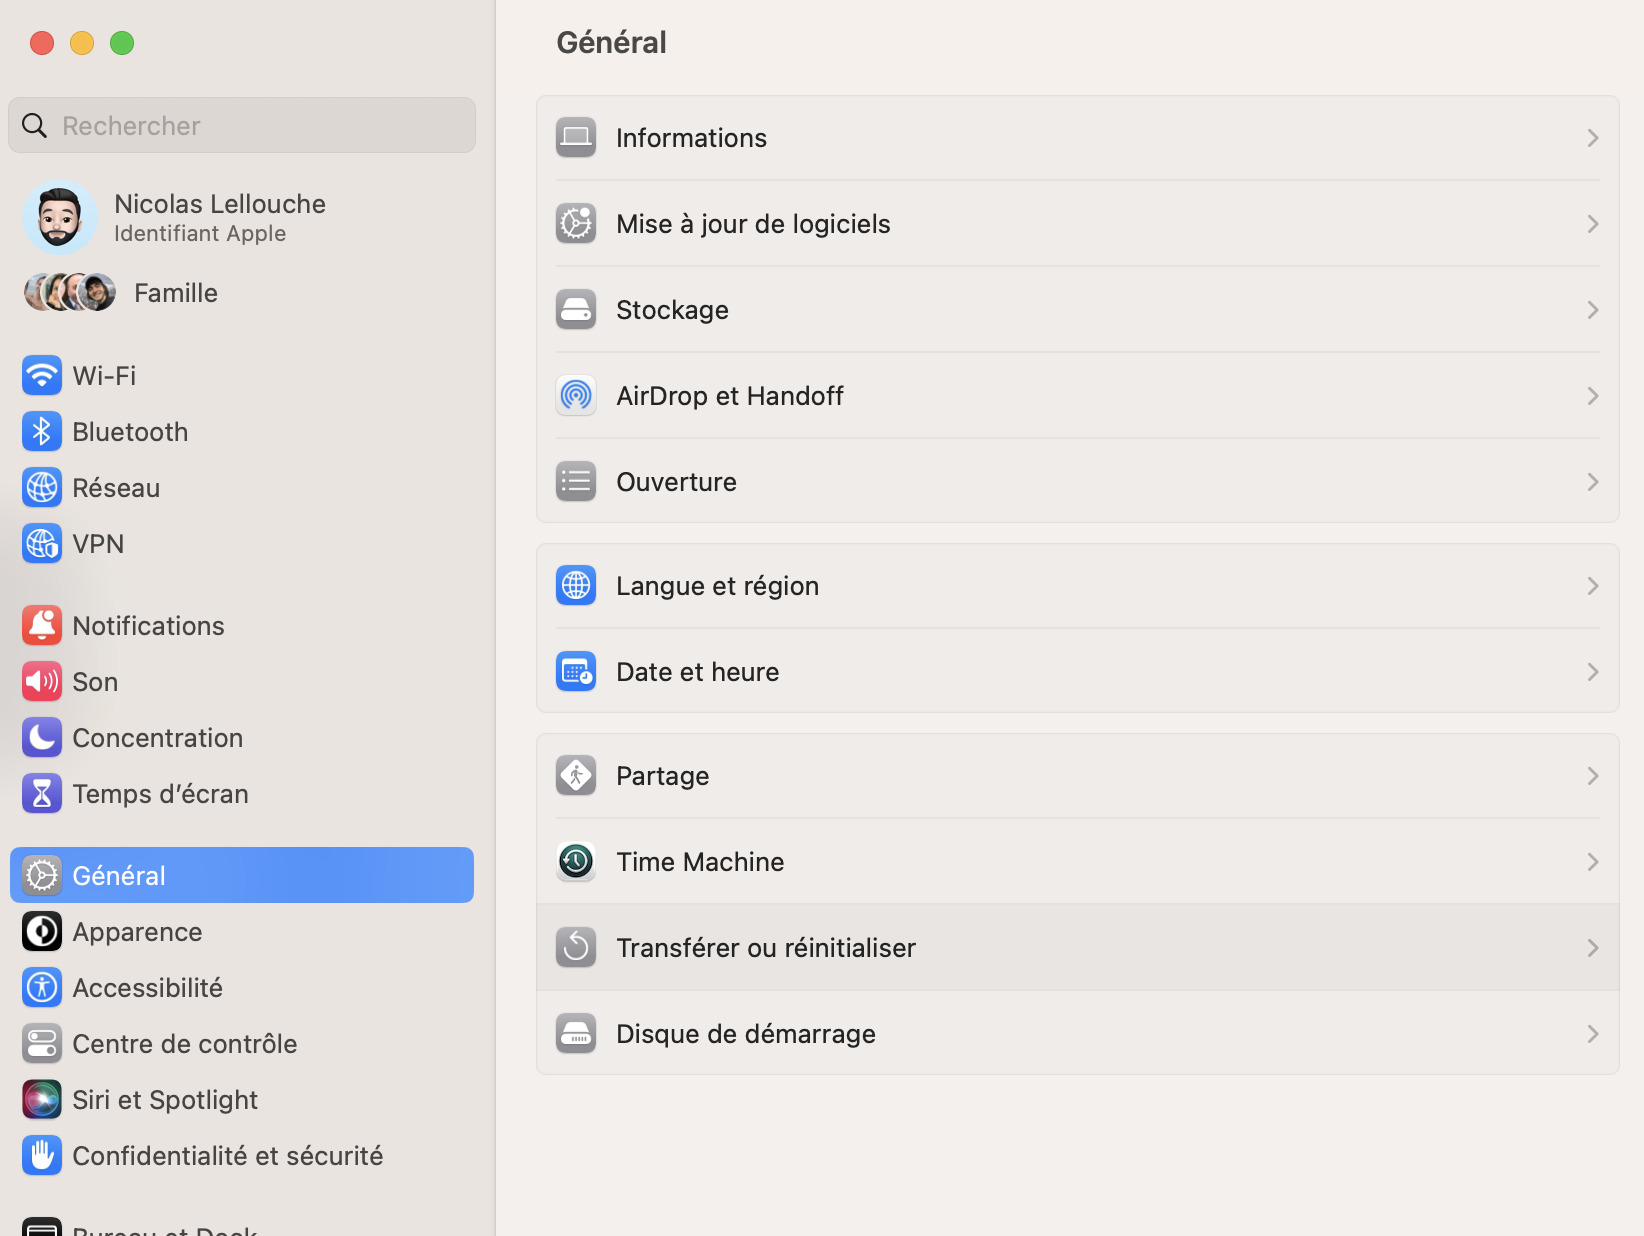Open Mise à jour de logiciels
Image resolution: width=1644 pixels, height=1236 pixels.
(1078, 224)
